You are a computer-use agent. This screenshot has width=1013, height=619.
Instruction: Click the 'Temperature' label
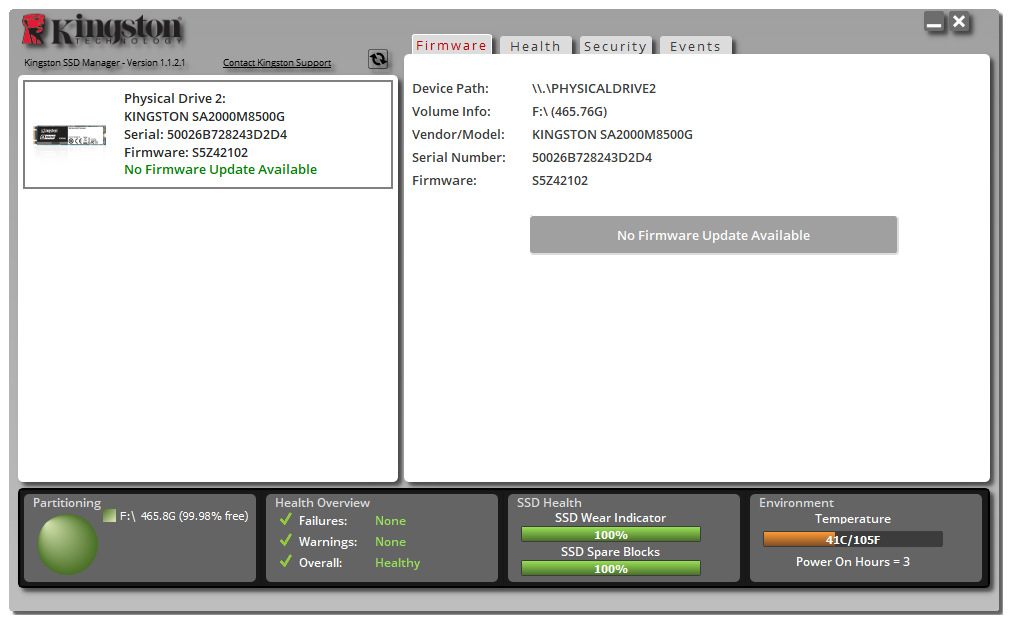853,519
